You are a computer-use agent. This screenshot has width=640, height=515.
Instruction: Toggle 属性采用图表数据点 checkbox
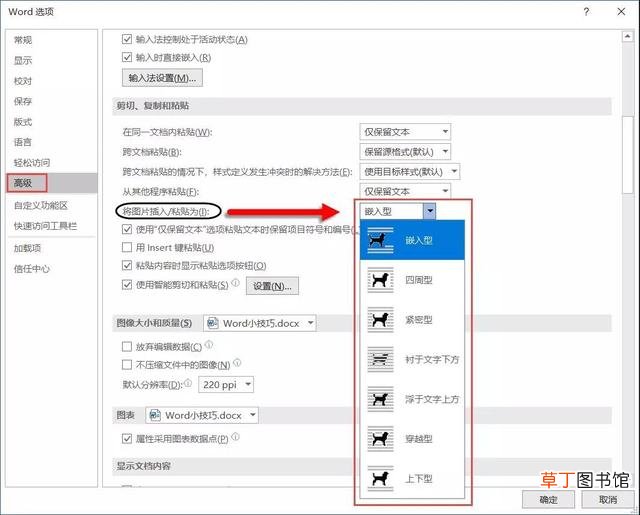(x=127, y=439)
